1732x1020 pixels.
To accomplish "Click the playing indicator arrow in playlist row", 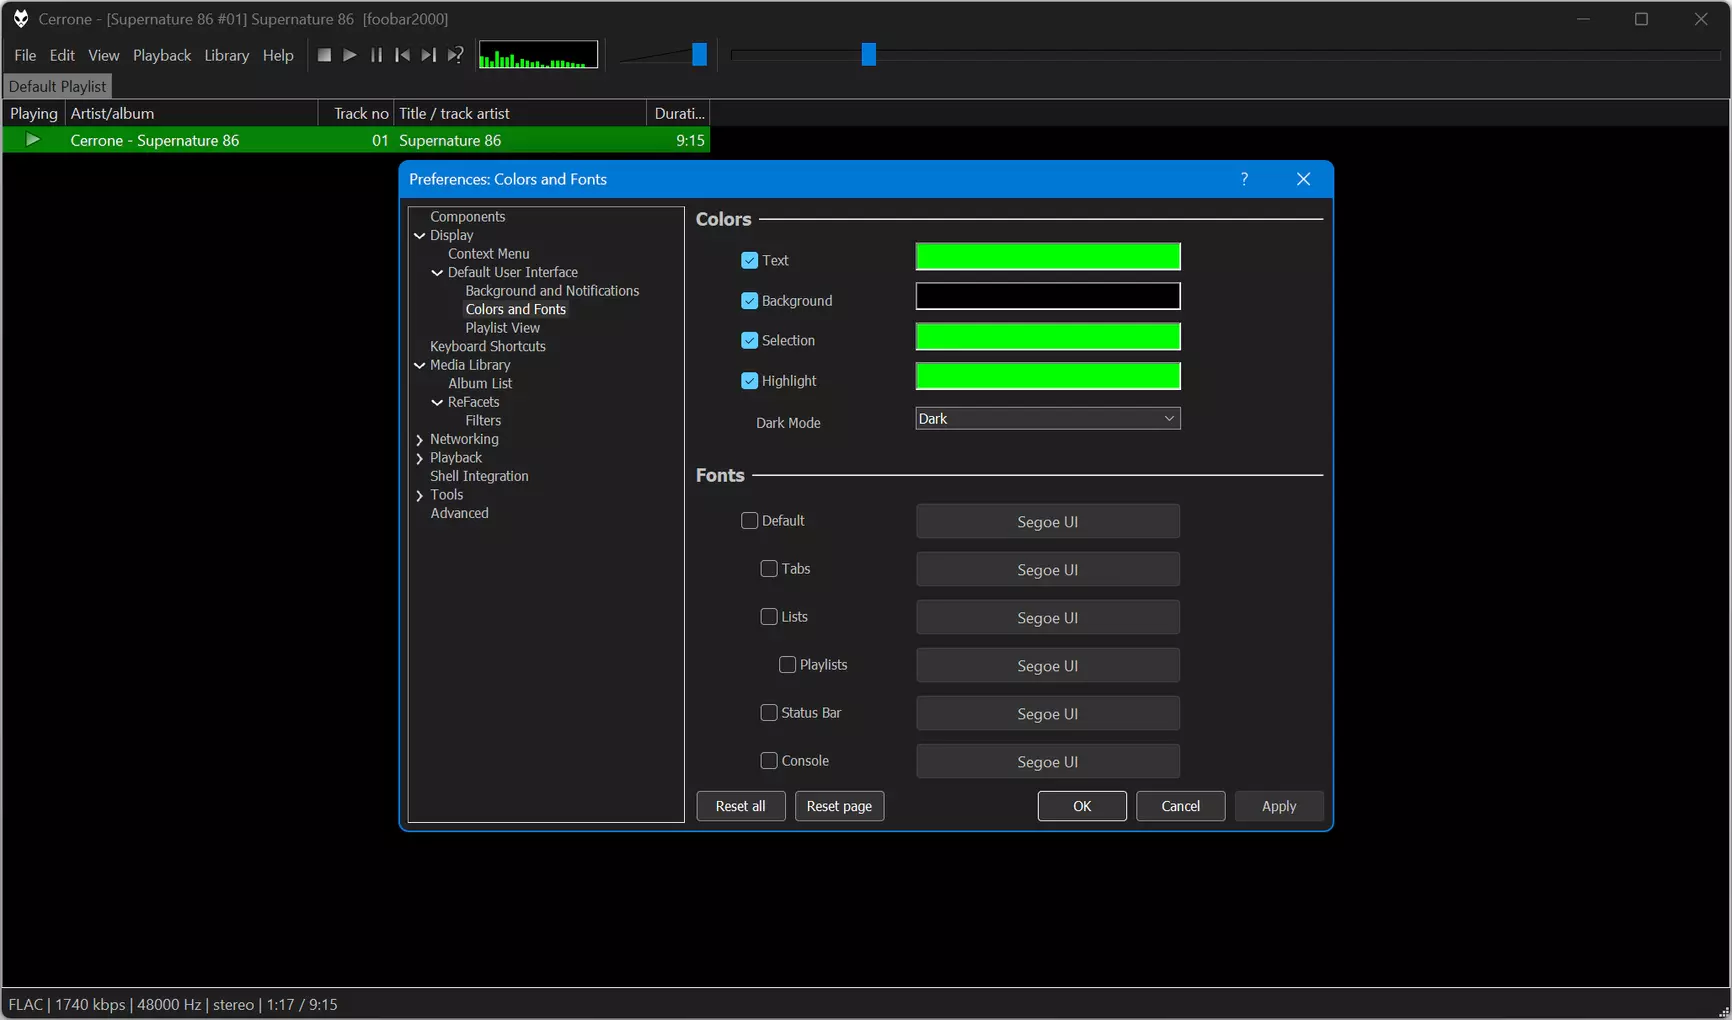I will [33, 140].
